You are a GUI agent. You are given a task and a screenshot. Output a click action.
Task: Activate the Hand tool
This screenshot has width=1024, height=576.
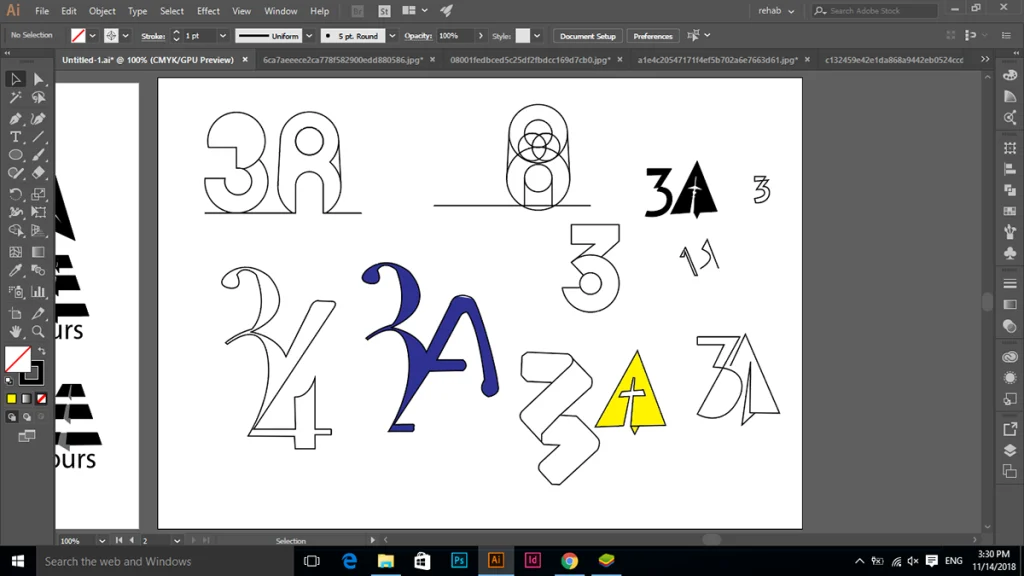(x=15, y=331)
